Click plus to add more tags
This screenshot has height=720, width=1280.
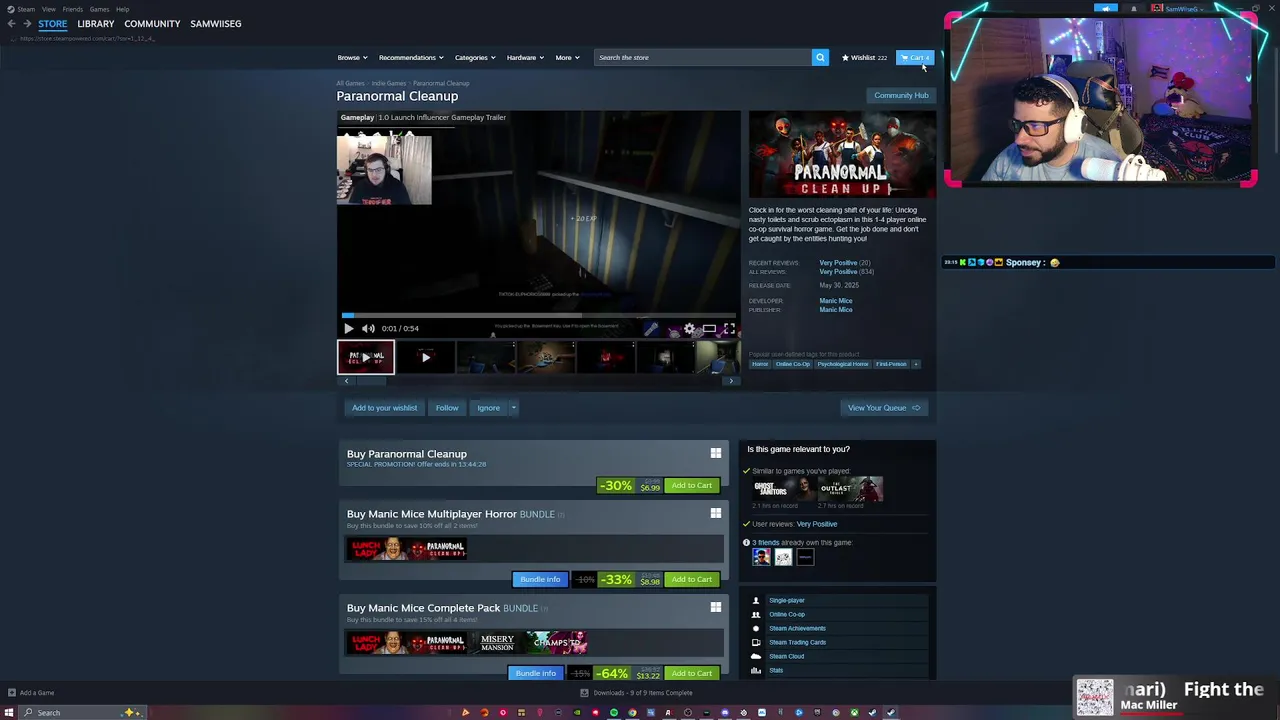915,364
